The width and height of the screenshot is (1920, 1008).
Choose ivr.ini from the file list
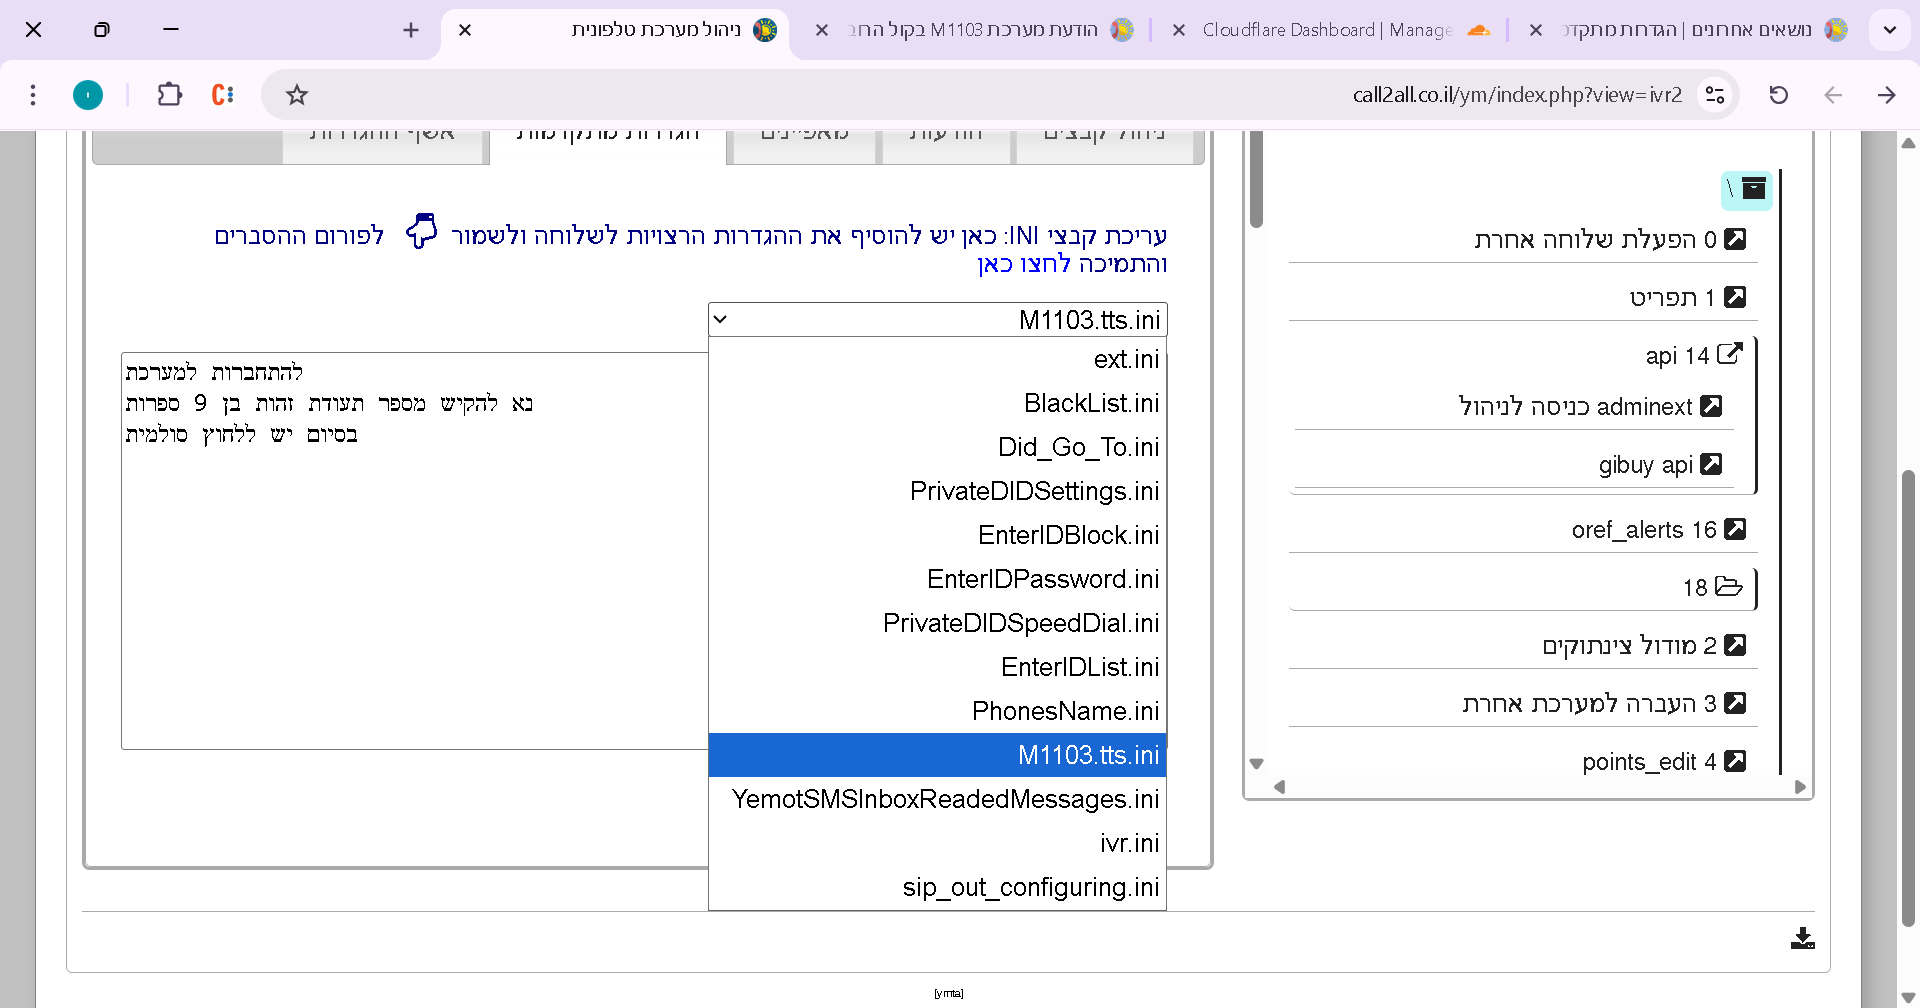[1129, 843]
